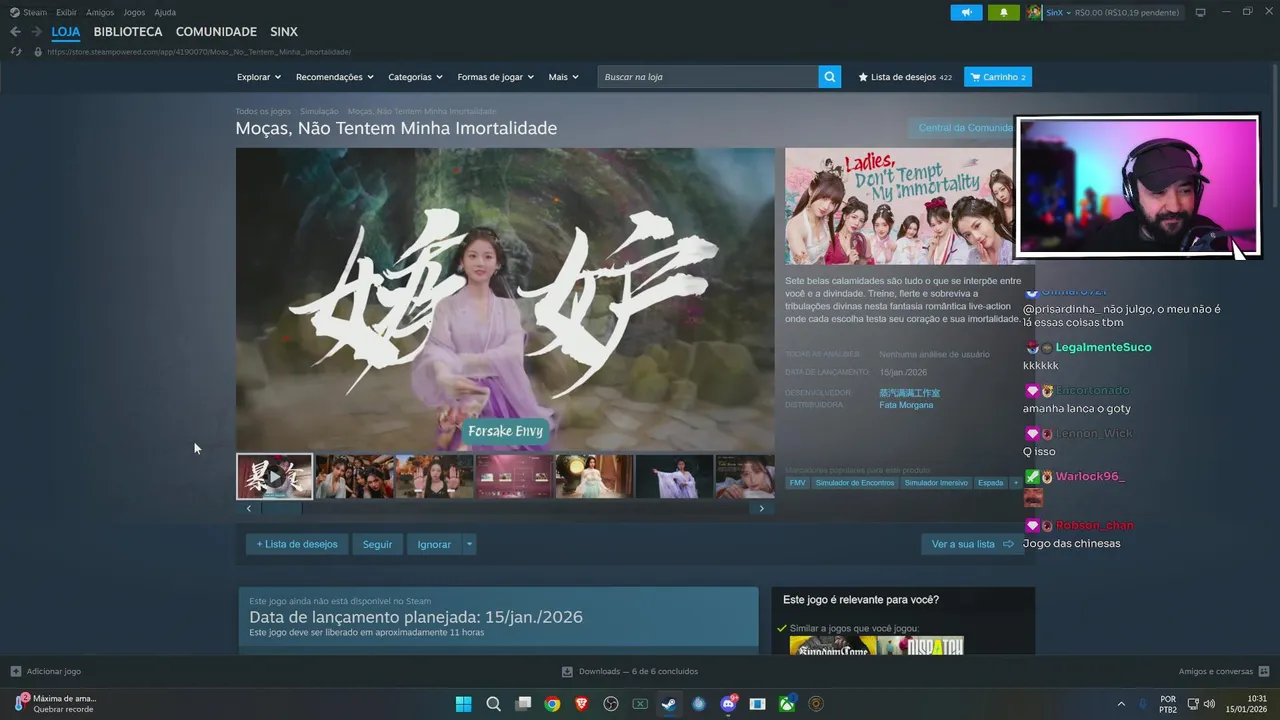
Task: Switch to the SINX profile tab
Action: coord(284,32)
